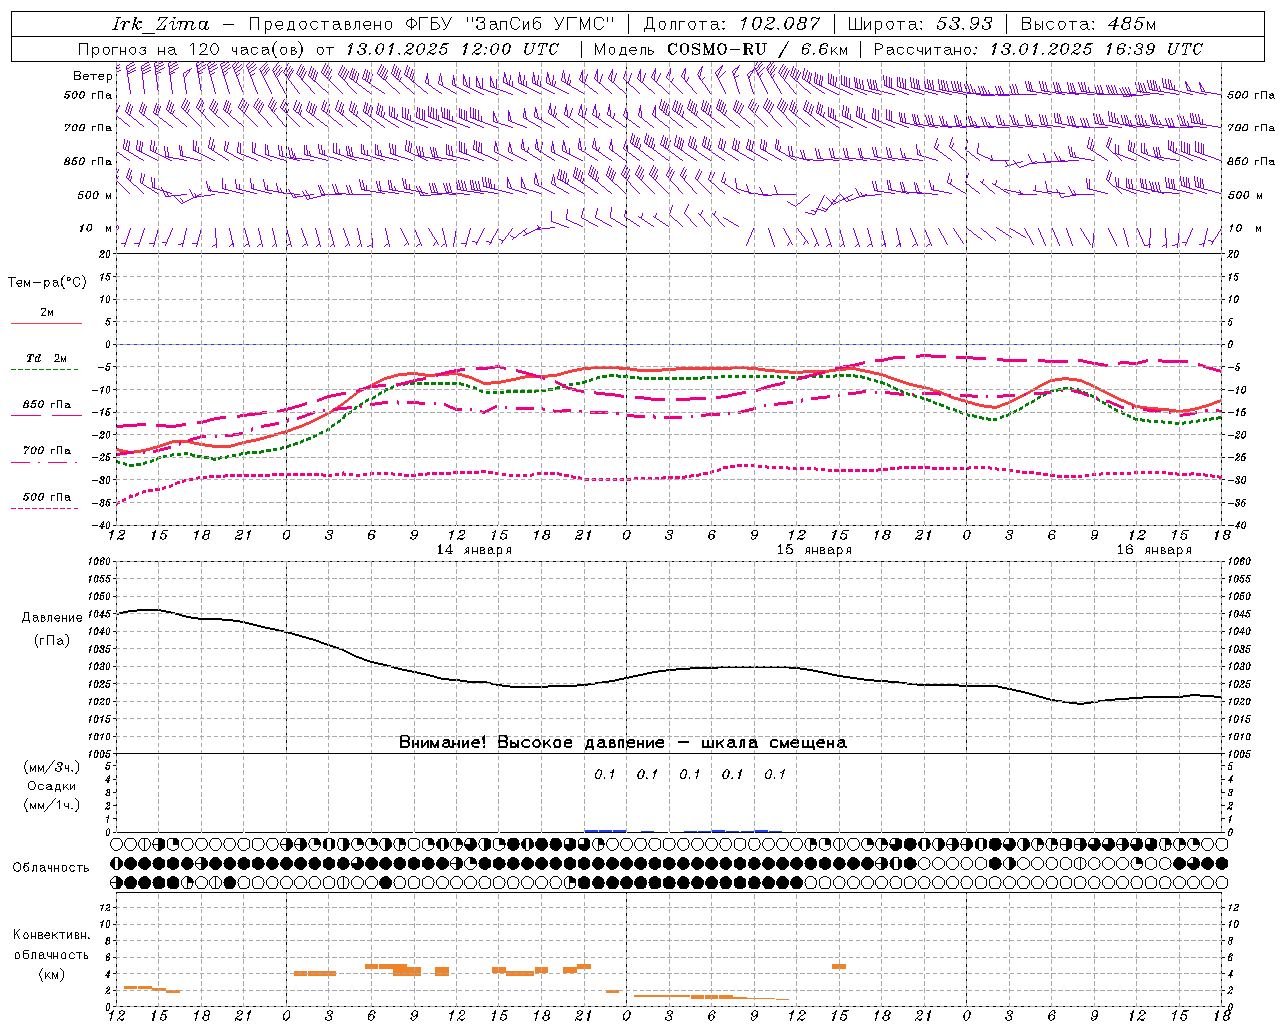This screenshot has width=1280, height=1024.
Task: Click the (мм/3ч.) precipitation unit label
Action: point(51,767)
